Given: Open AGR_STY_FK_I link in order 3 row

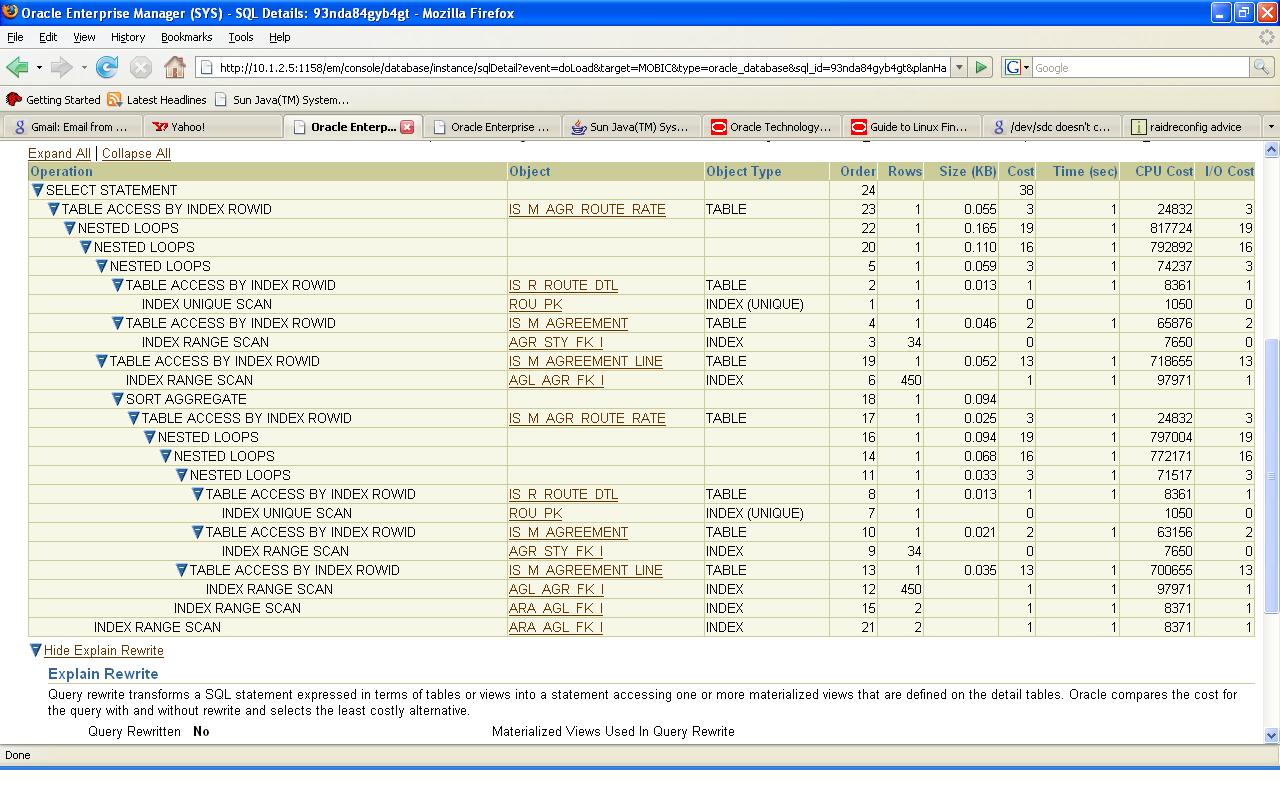Looking at the screenshot, I should [556, 342].
